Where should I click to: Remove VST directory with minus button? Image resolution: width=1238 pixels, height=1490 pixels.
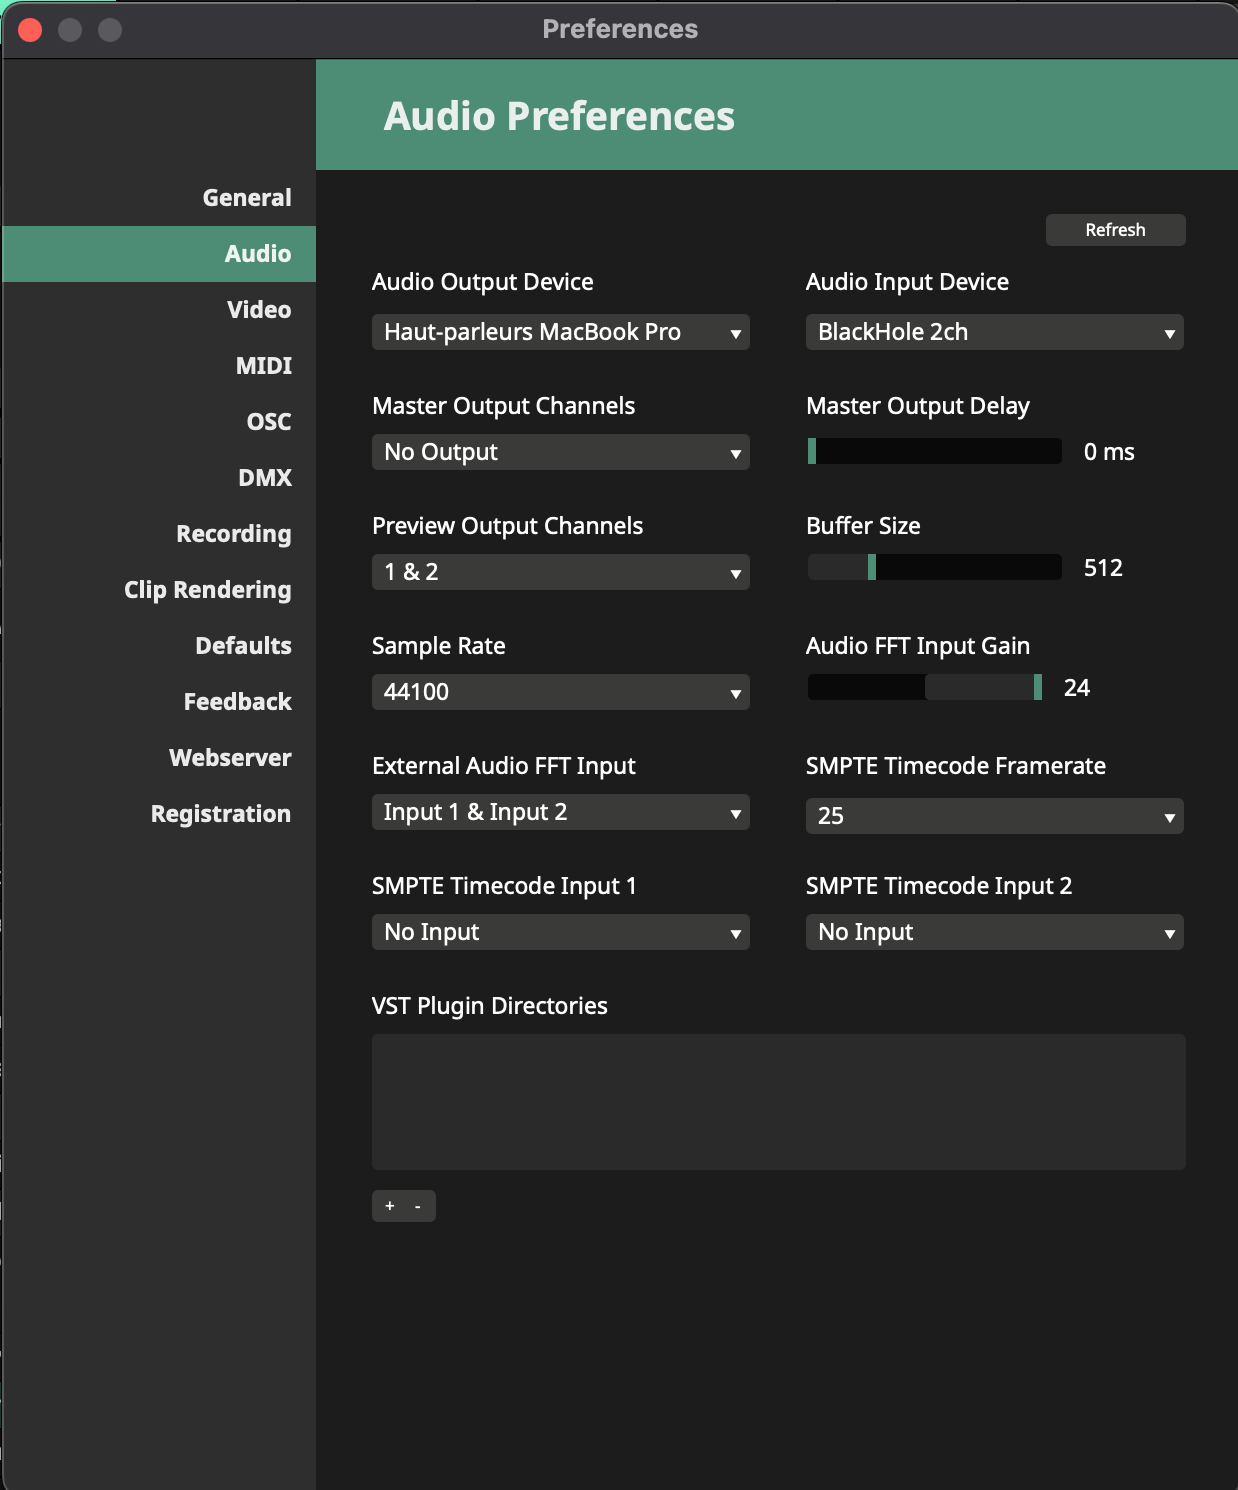[418, 1206]
